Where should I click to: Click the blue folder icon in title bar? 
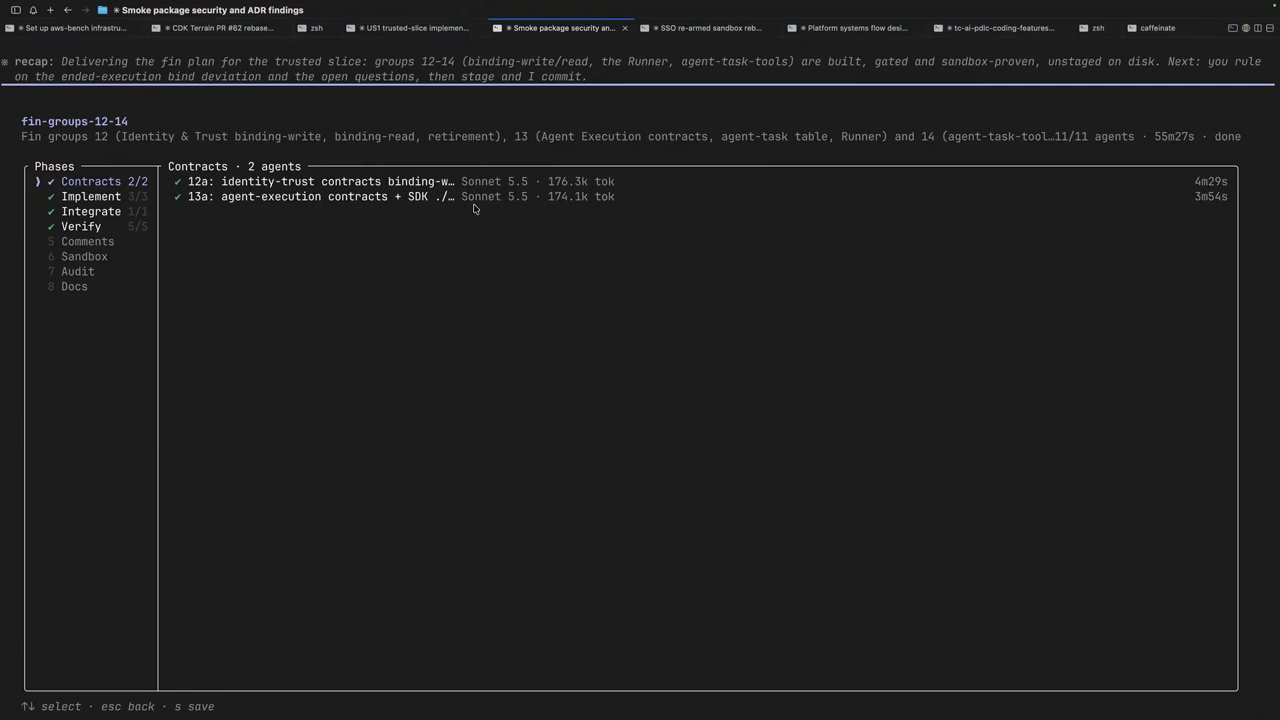[102, 10]
